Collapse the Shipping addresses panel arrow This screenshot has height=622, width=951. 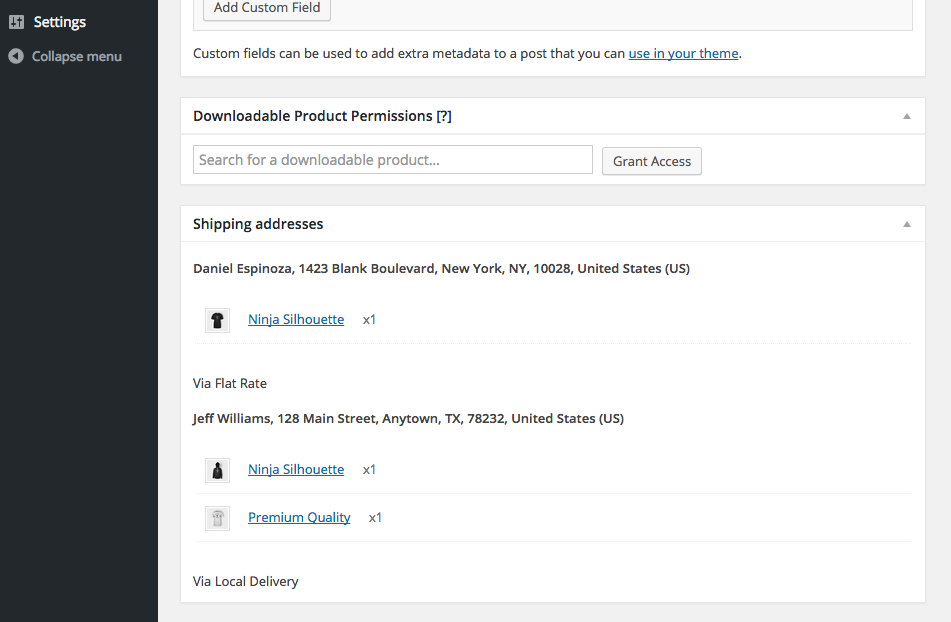coord(907,224)
